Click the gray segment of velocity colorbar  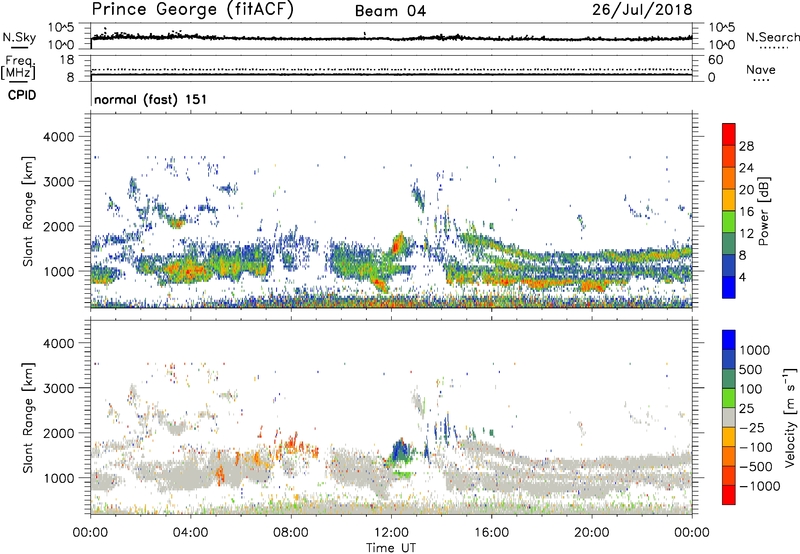(729, 417)
